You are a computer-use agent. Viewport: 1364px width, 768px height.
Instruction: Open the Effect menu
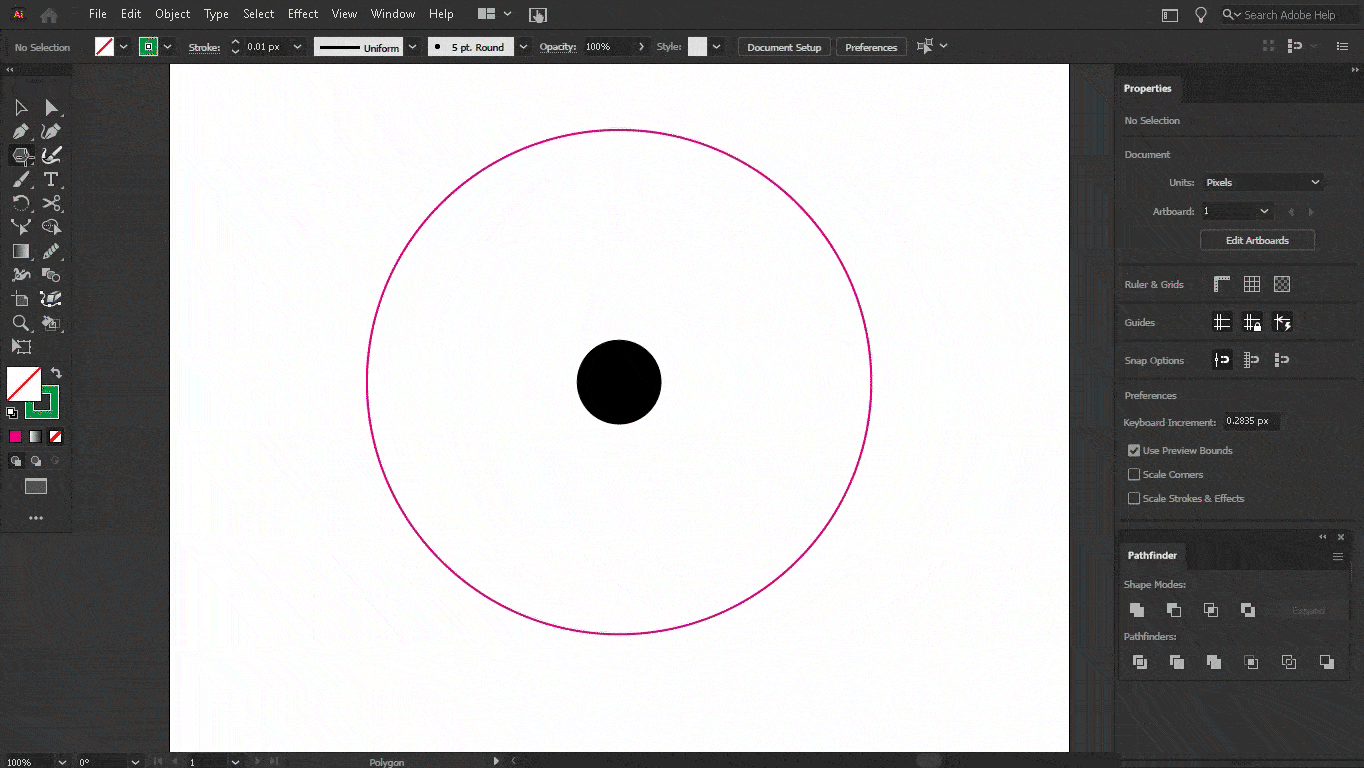(x=303, y=15)
